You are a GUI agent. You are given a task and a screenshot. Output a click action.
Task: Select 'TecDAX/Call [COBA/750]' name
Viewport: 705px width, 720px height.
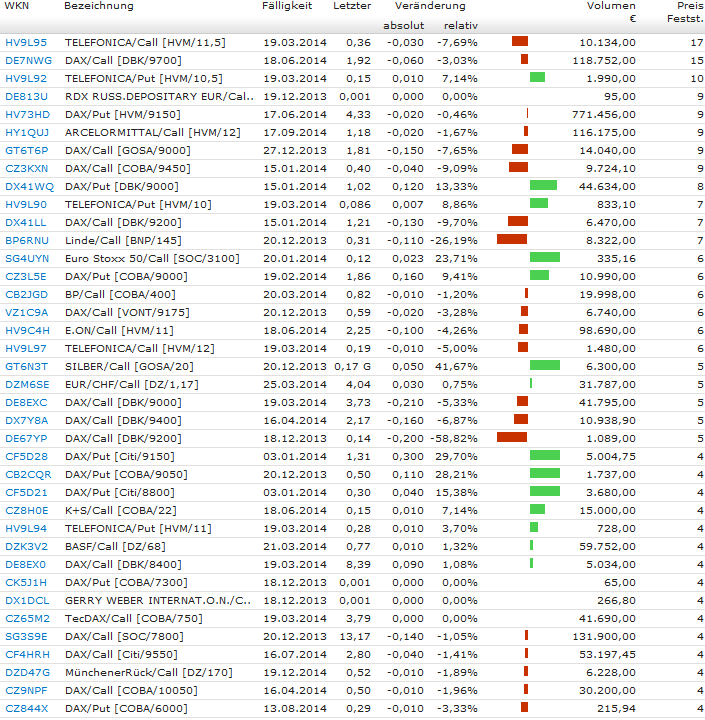(x=134, y=619)
